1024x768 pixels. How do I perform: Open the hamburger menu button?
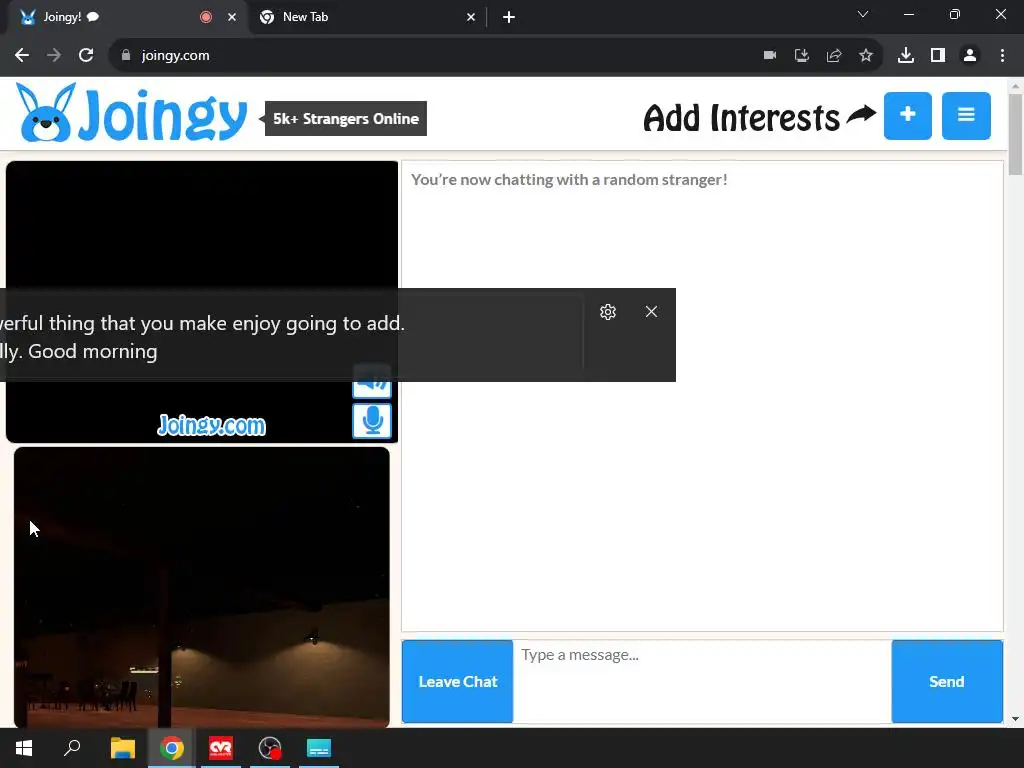pyautogui.click(x=966, y=116)
